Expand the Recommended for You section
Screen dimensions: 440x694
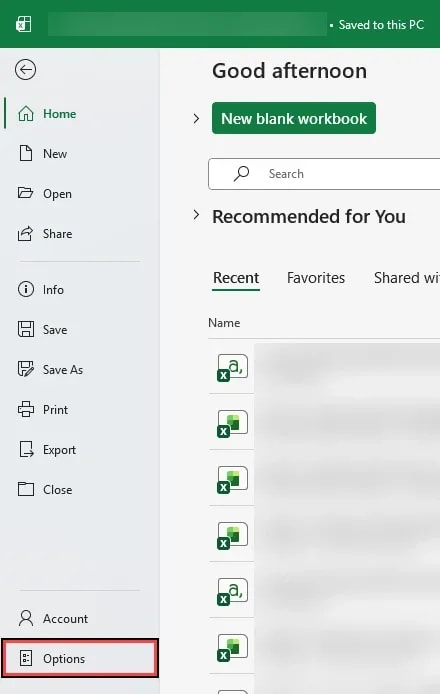[196, 215]
